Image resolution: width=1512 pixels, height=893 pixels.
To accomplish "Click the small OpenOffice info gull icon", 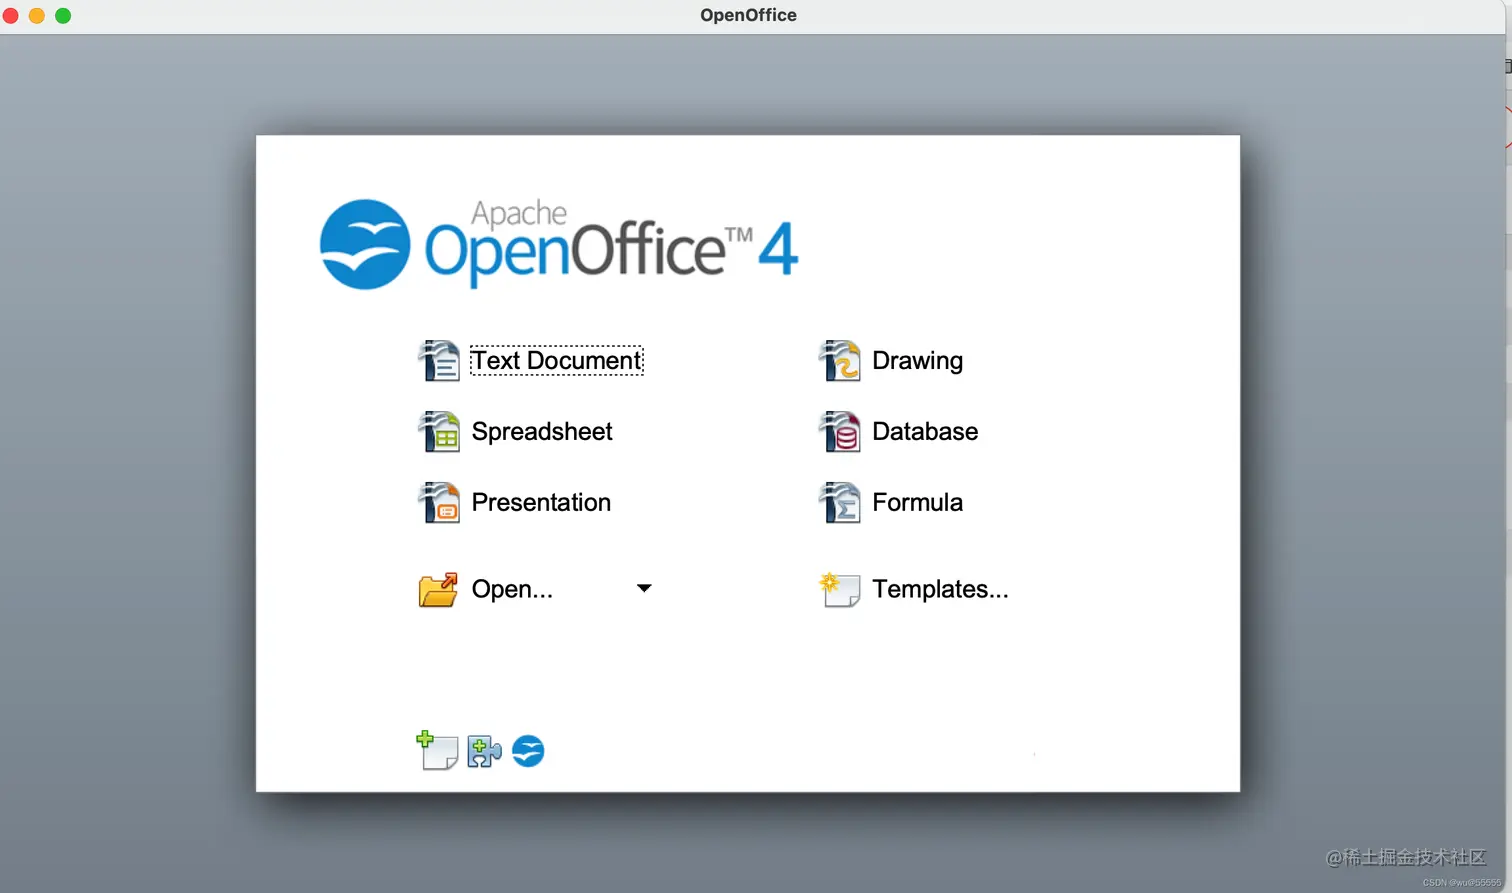I will click(528, 751).
